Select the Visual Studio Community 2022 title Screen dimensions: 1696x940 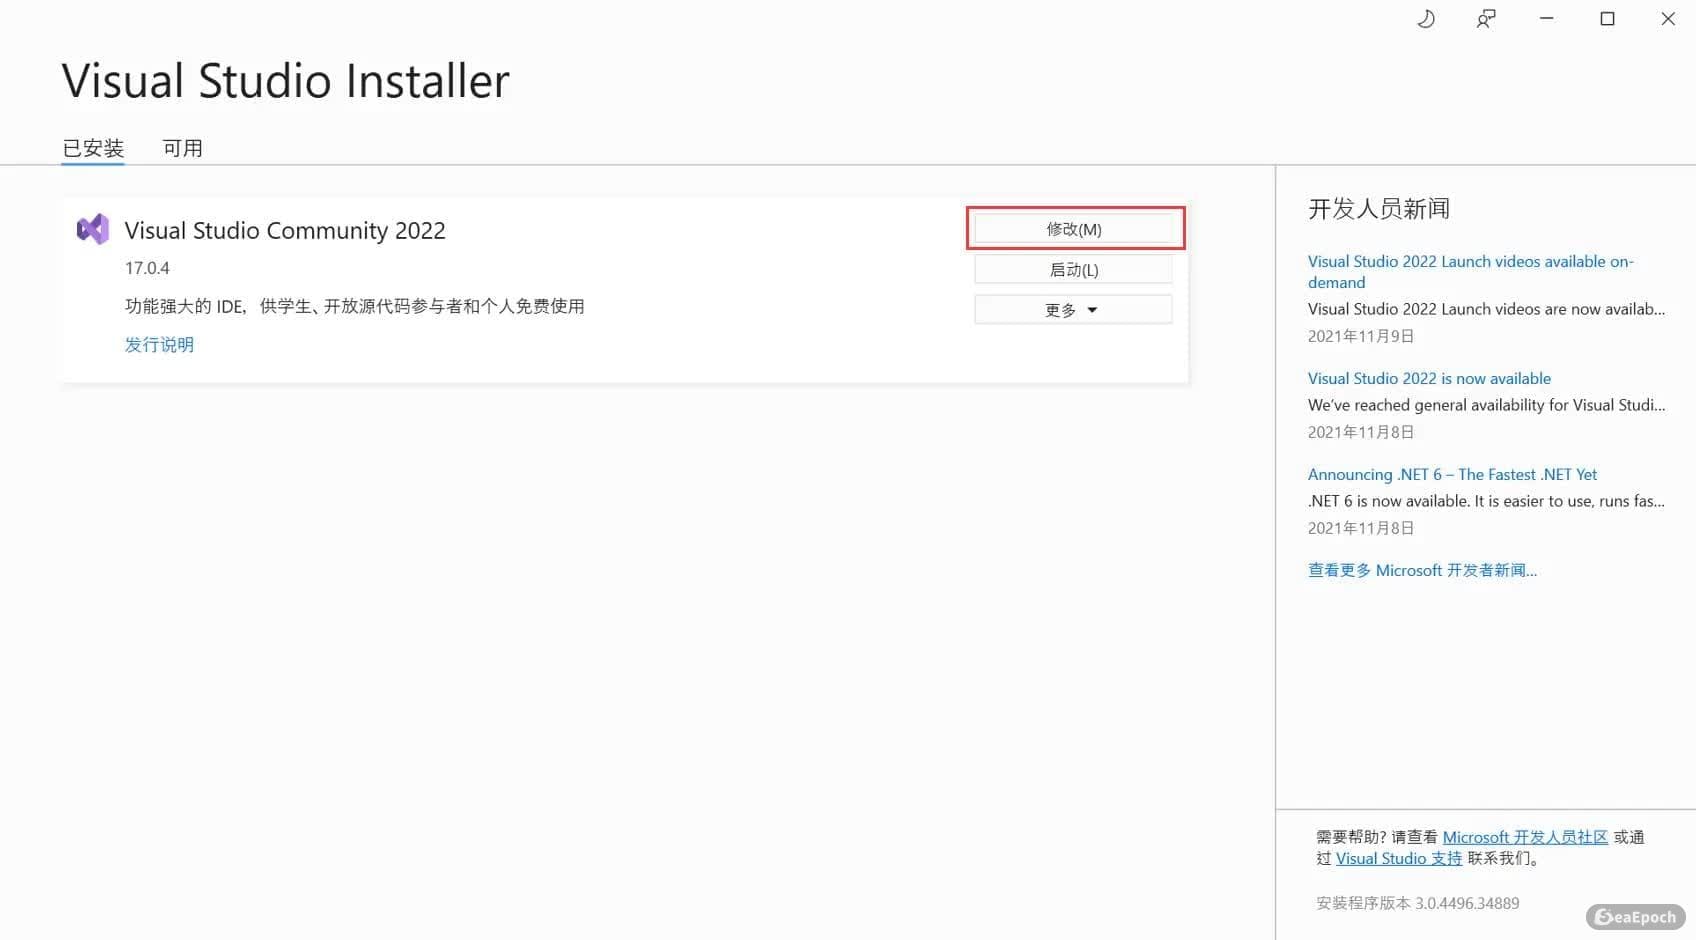pos(285,230)
